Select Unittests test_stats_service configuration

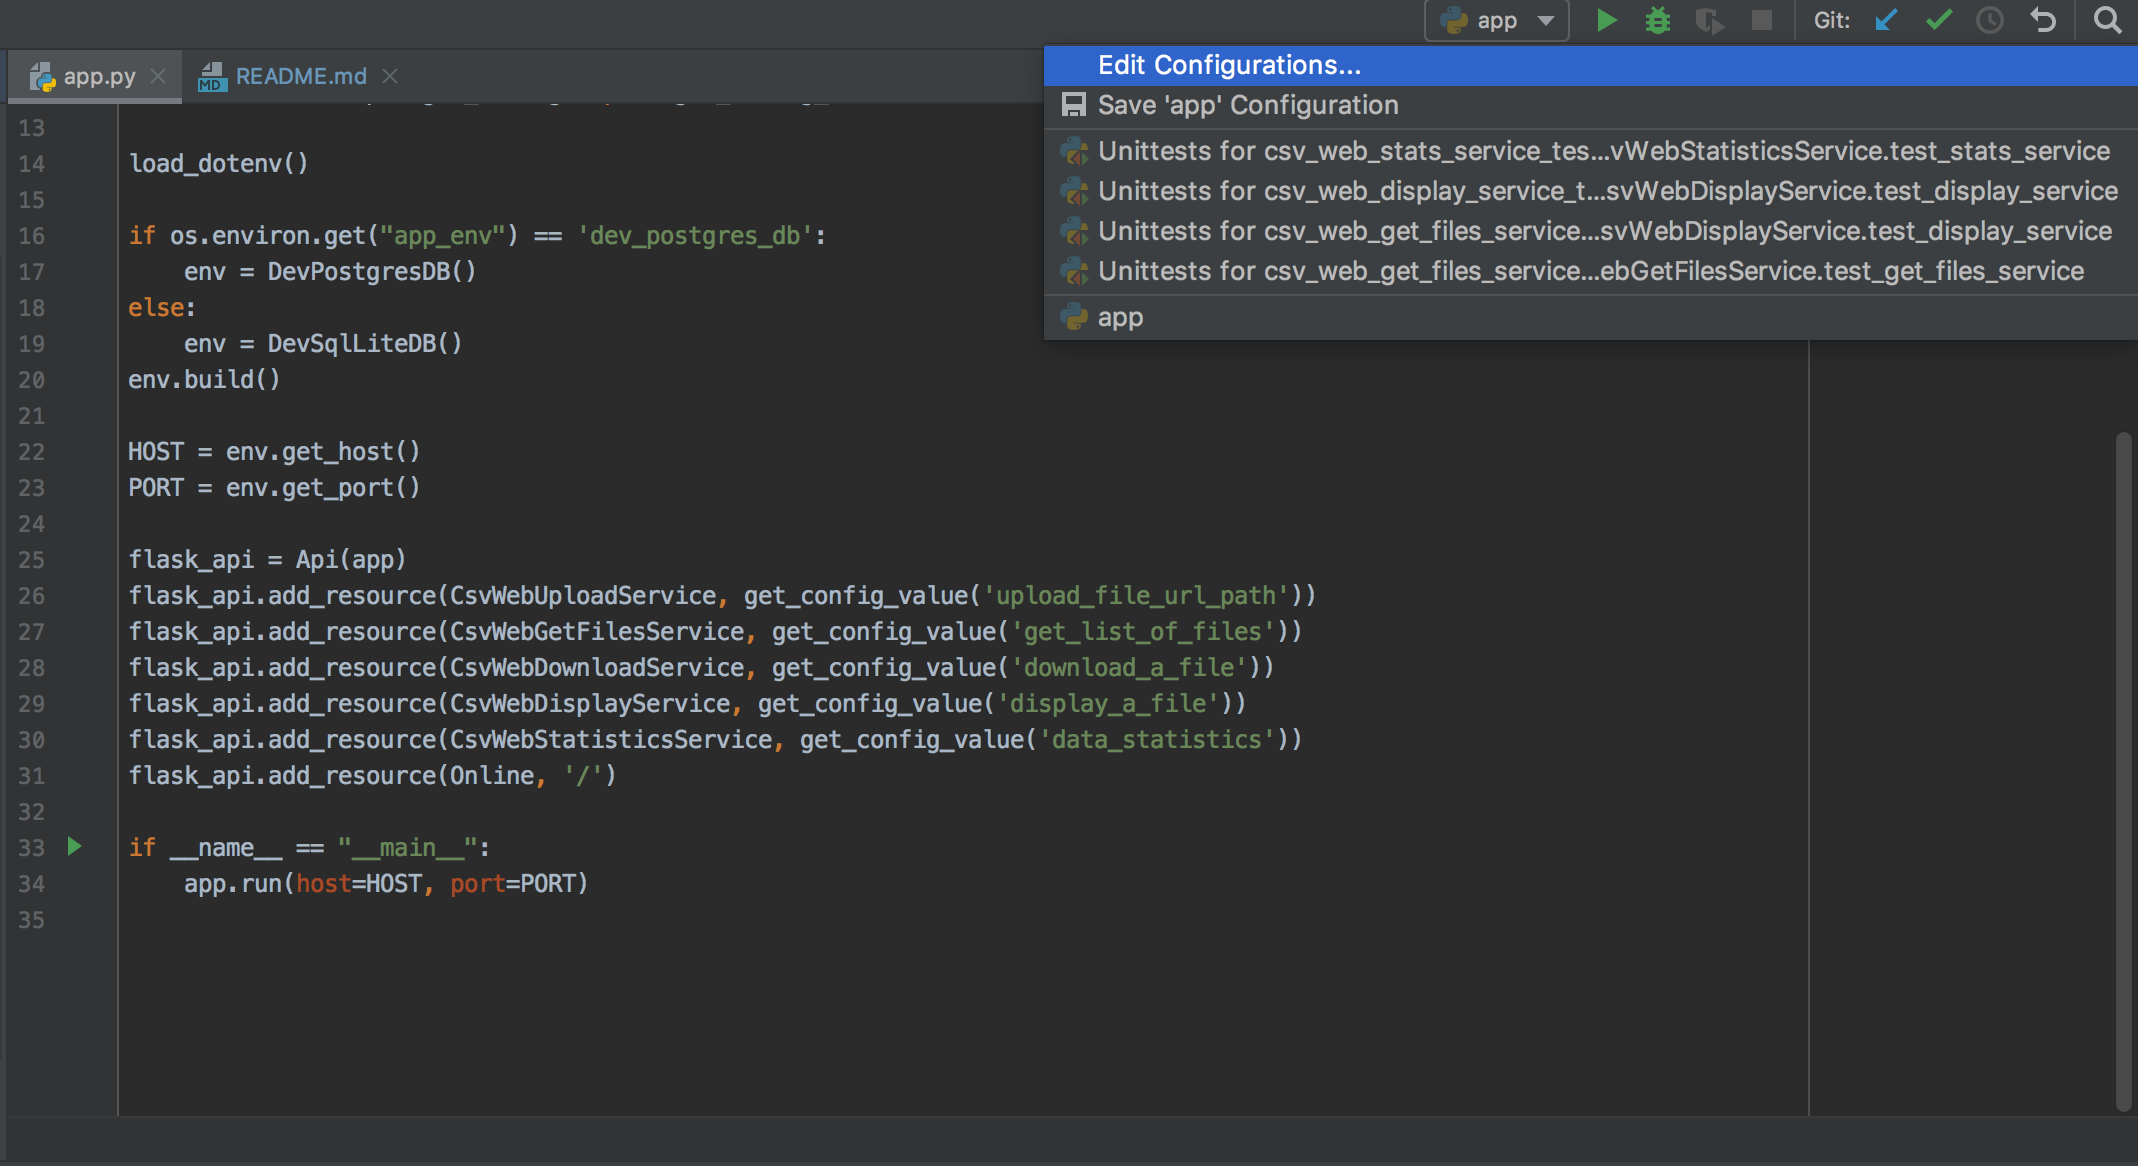click(x=1603, y=151)
